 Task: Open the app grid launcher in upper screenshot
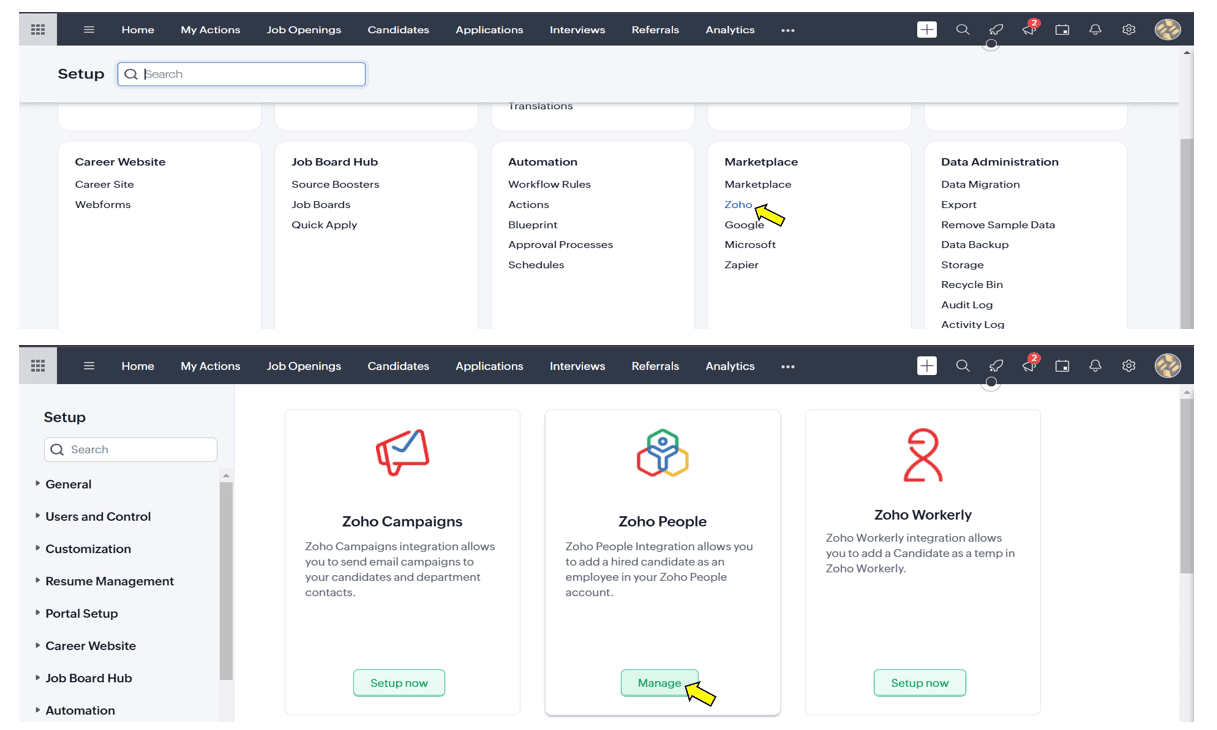(38, 30)
